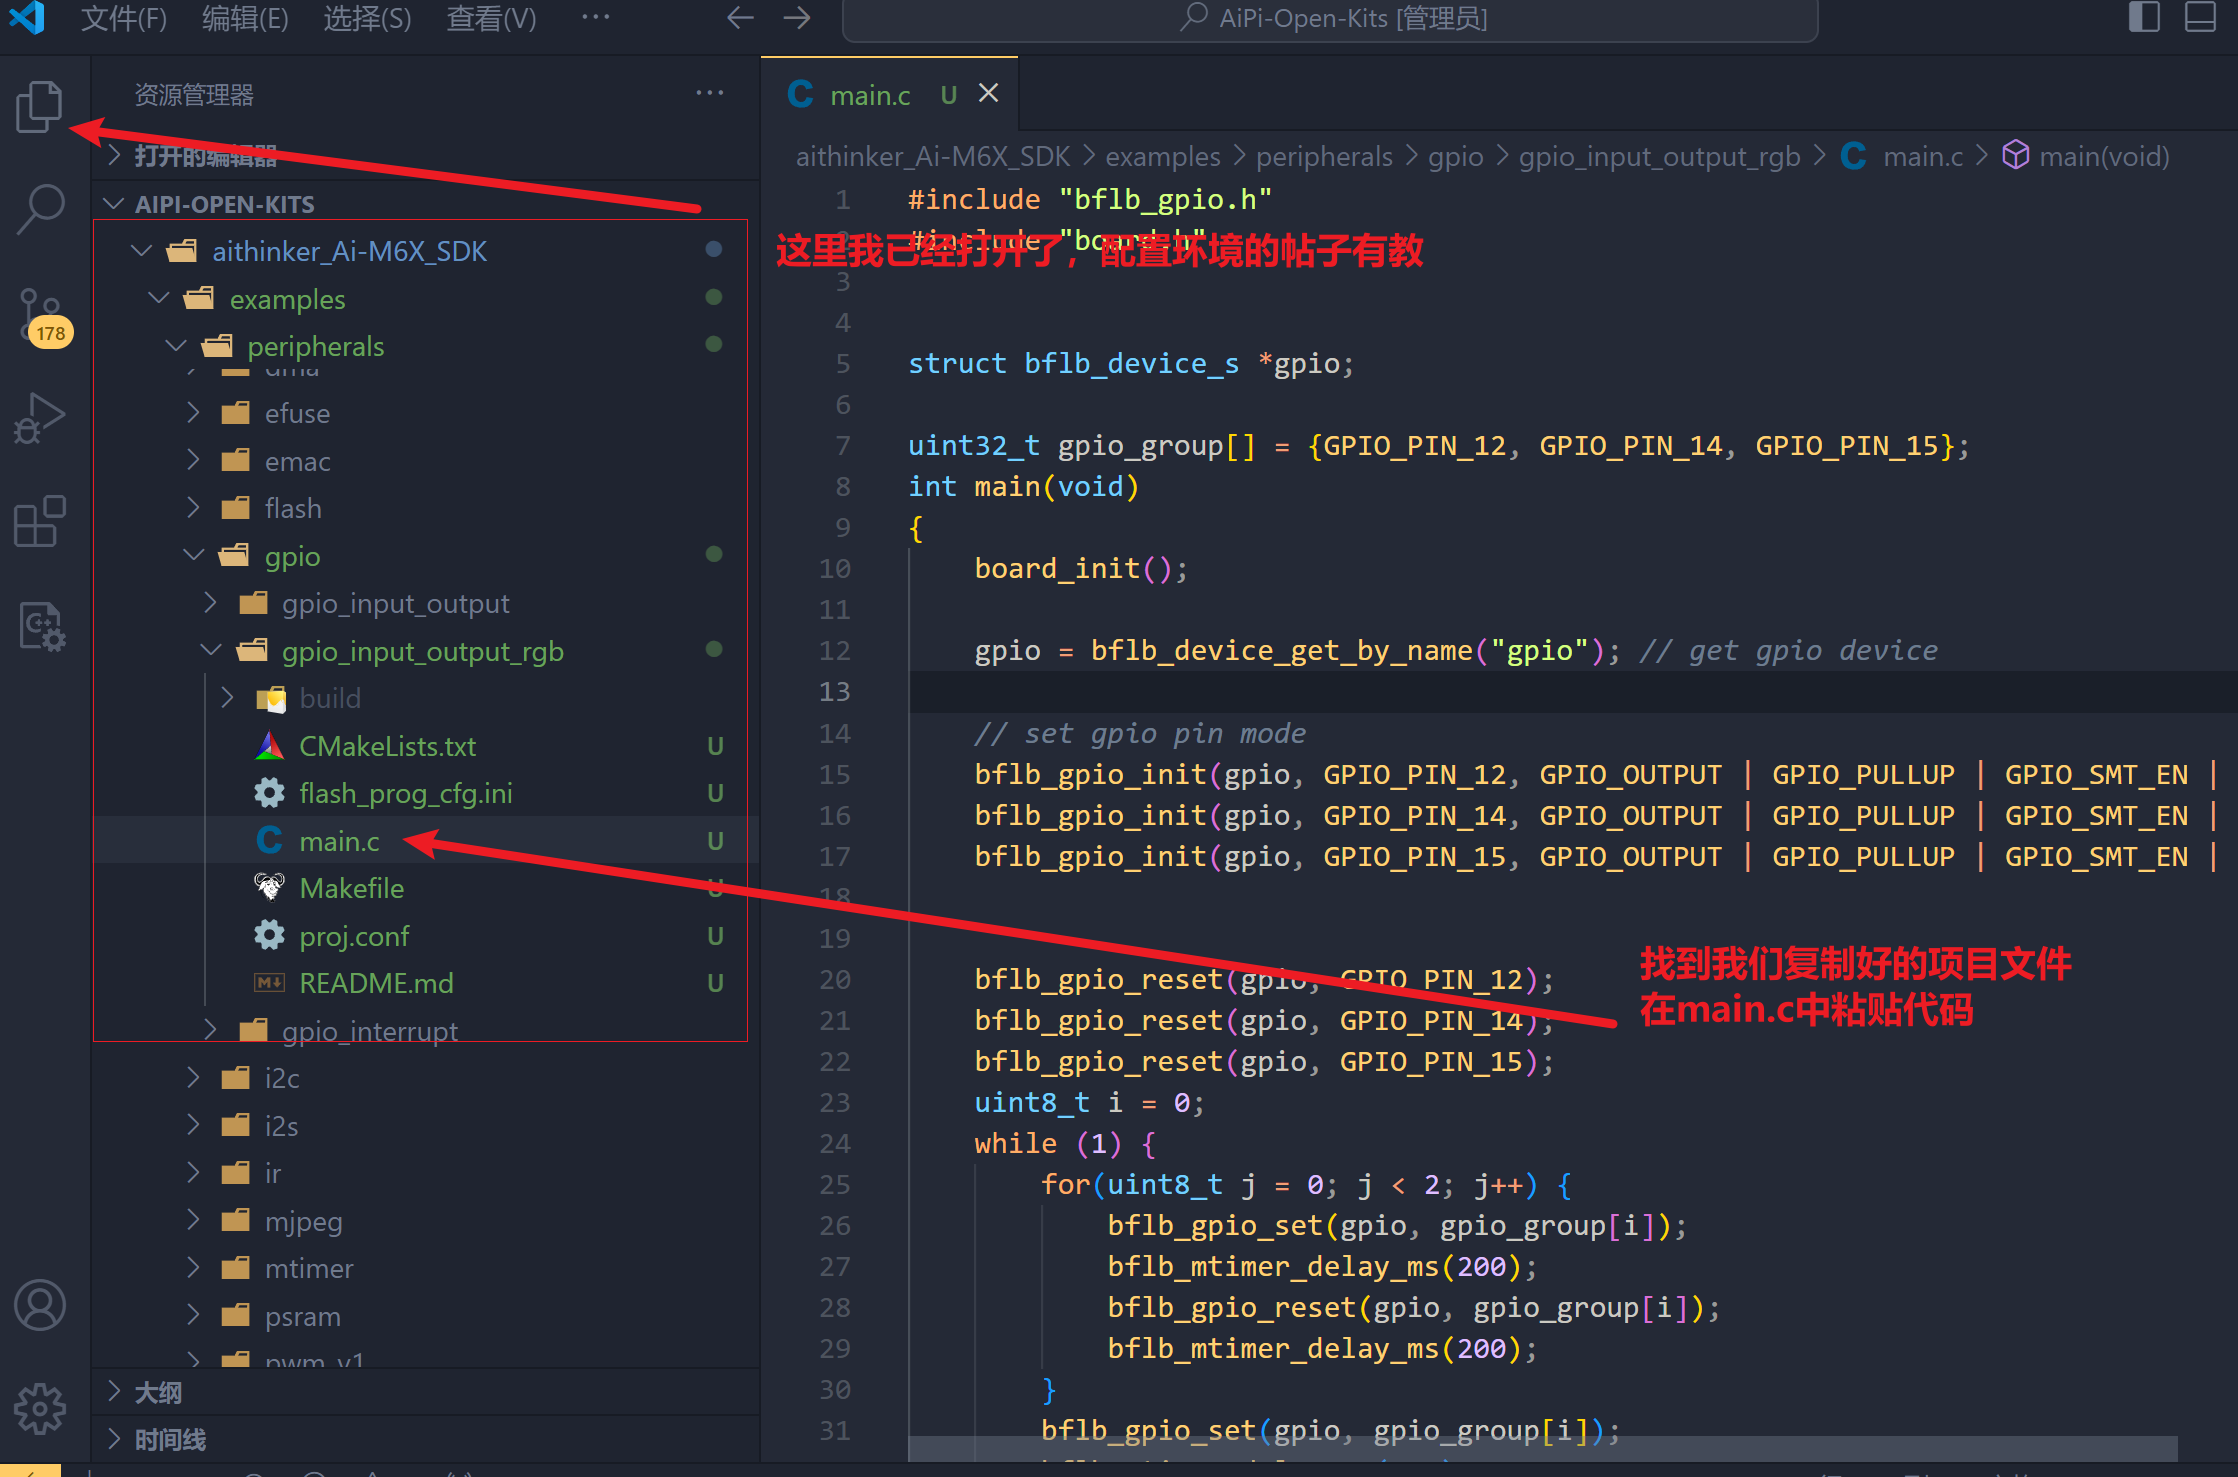Open README.md file
The width and height of the screenshot is (2238, 1477).
point(426,983)
